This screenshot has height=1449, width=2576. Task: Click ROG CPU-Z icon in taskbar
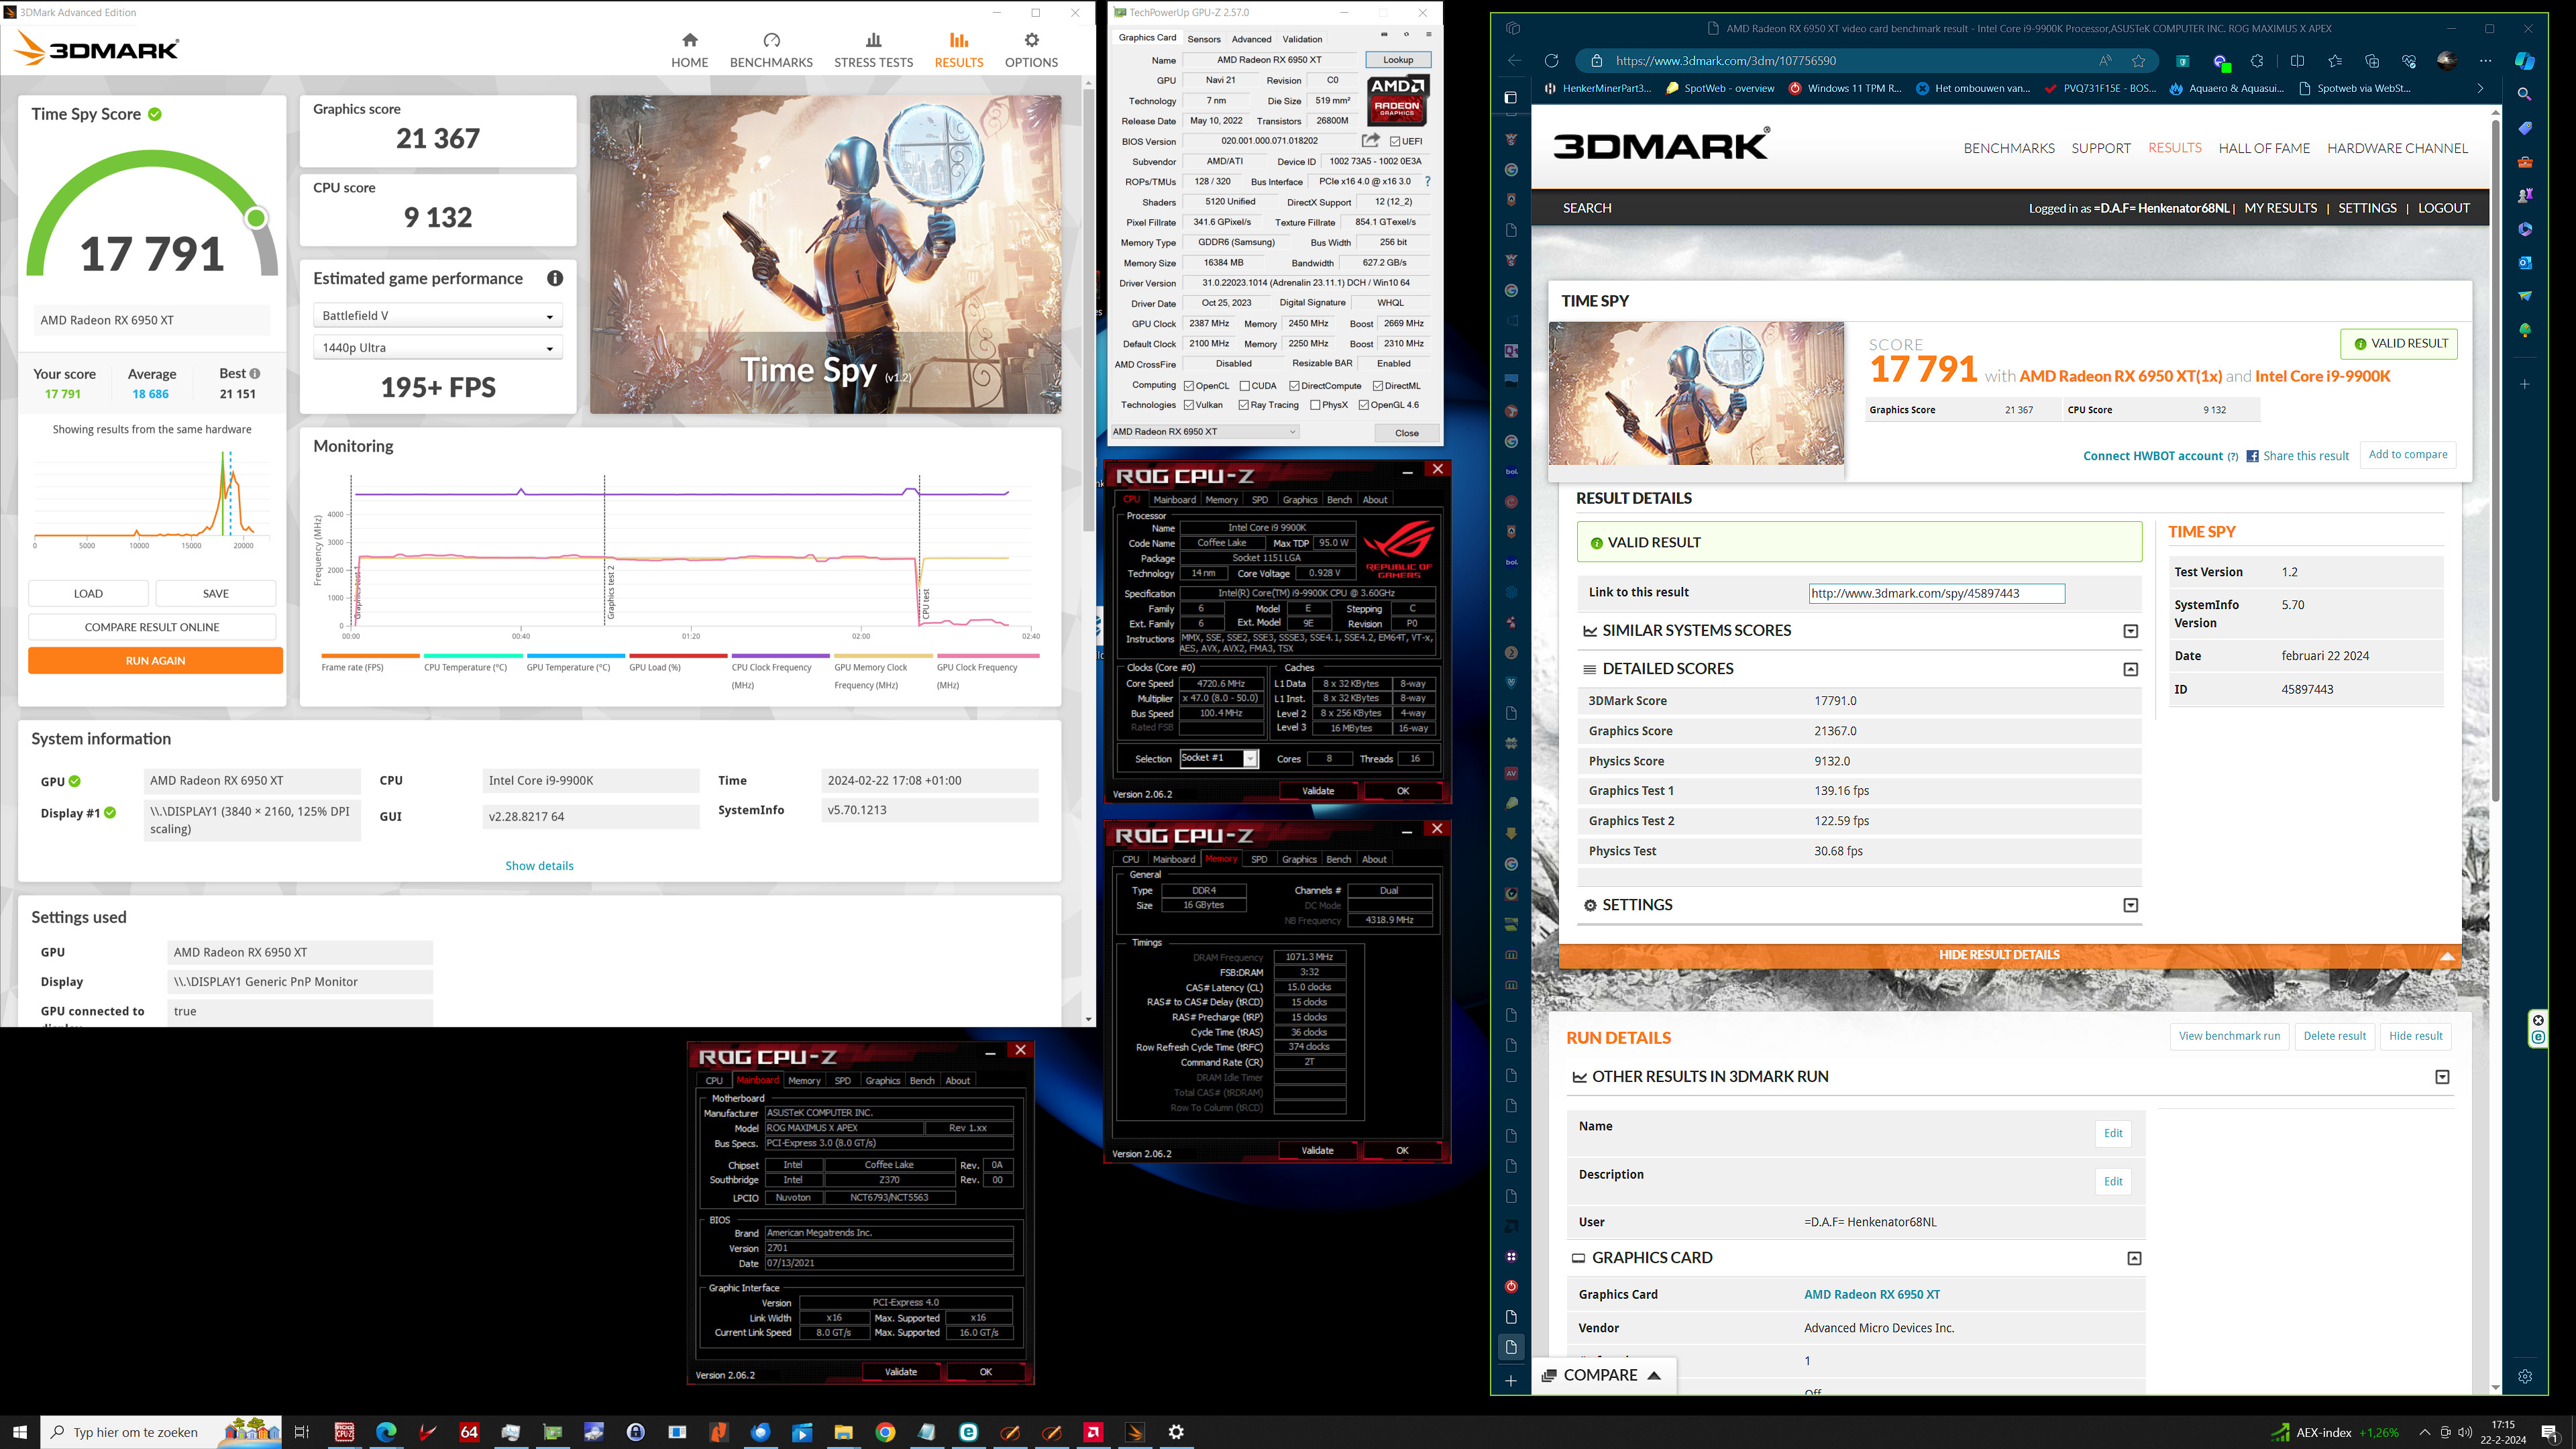[344, 1432]
